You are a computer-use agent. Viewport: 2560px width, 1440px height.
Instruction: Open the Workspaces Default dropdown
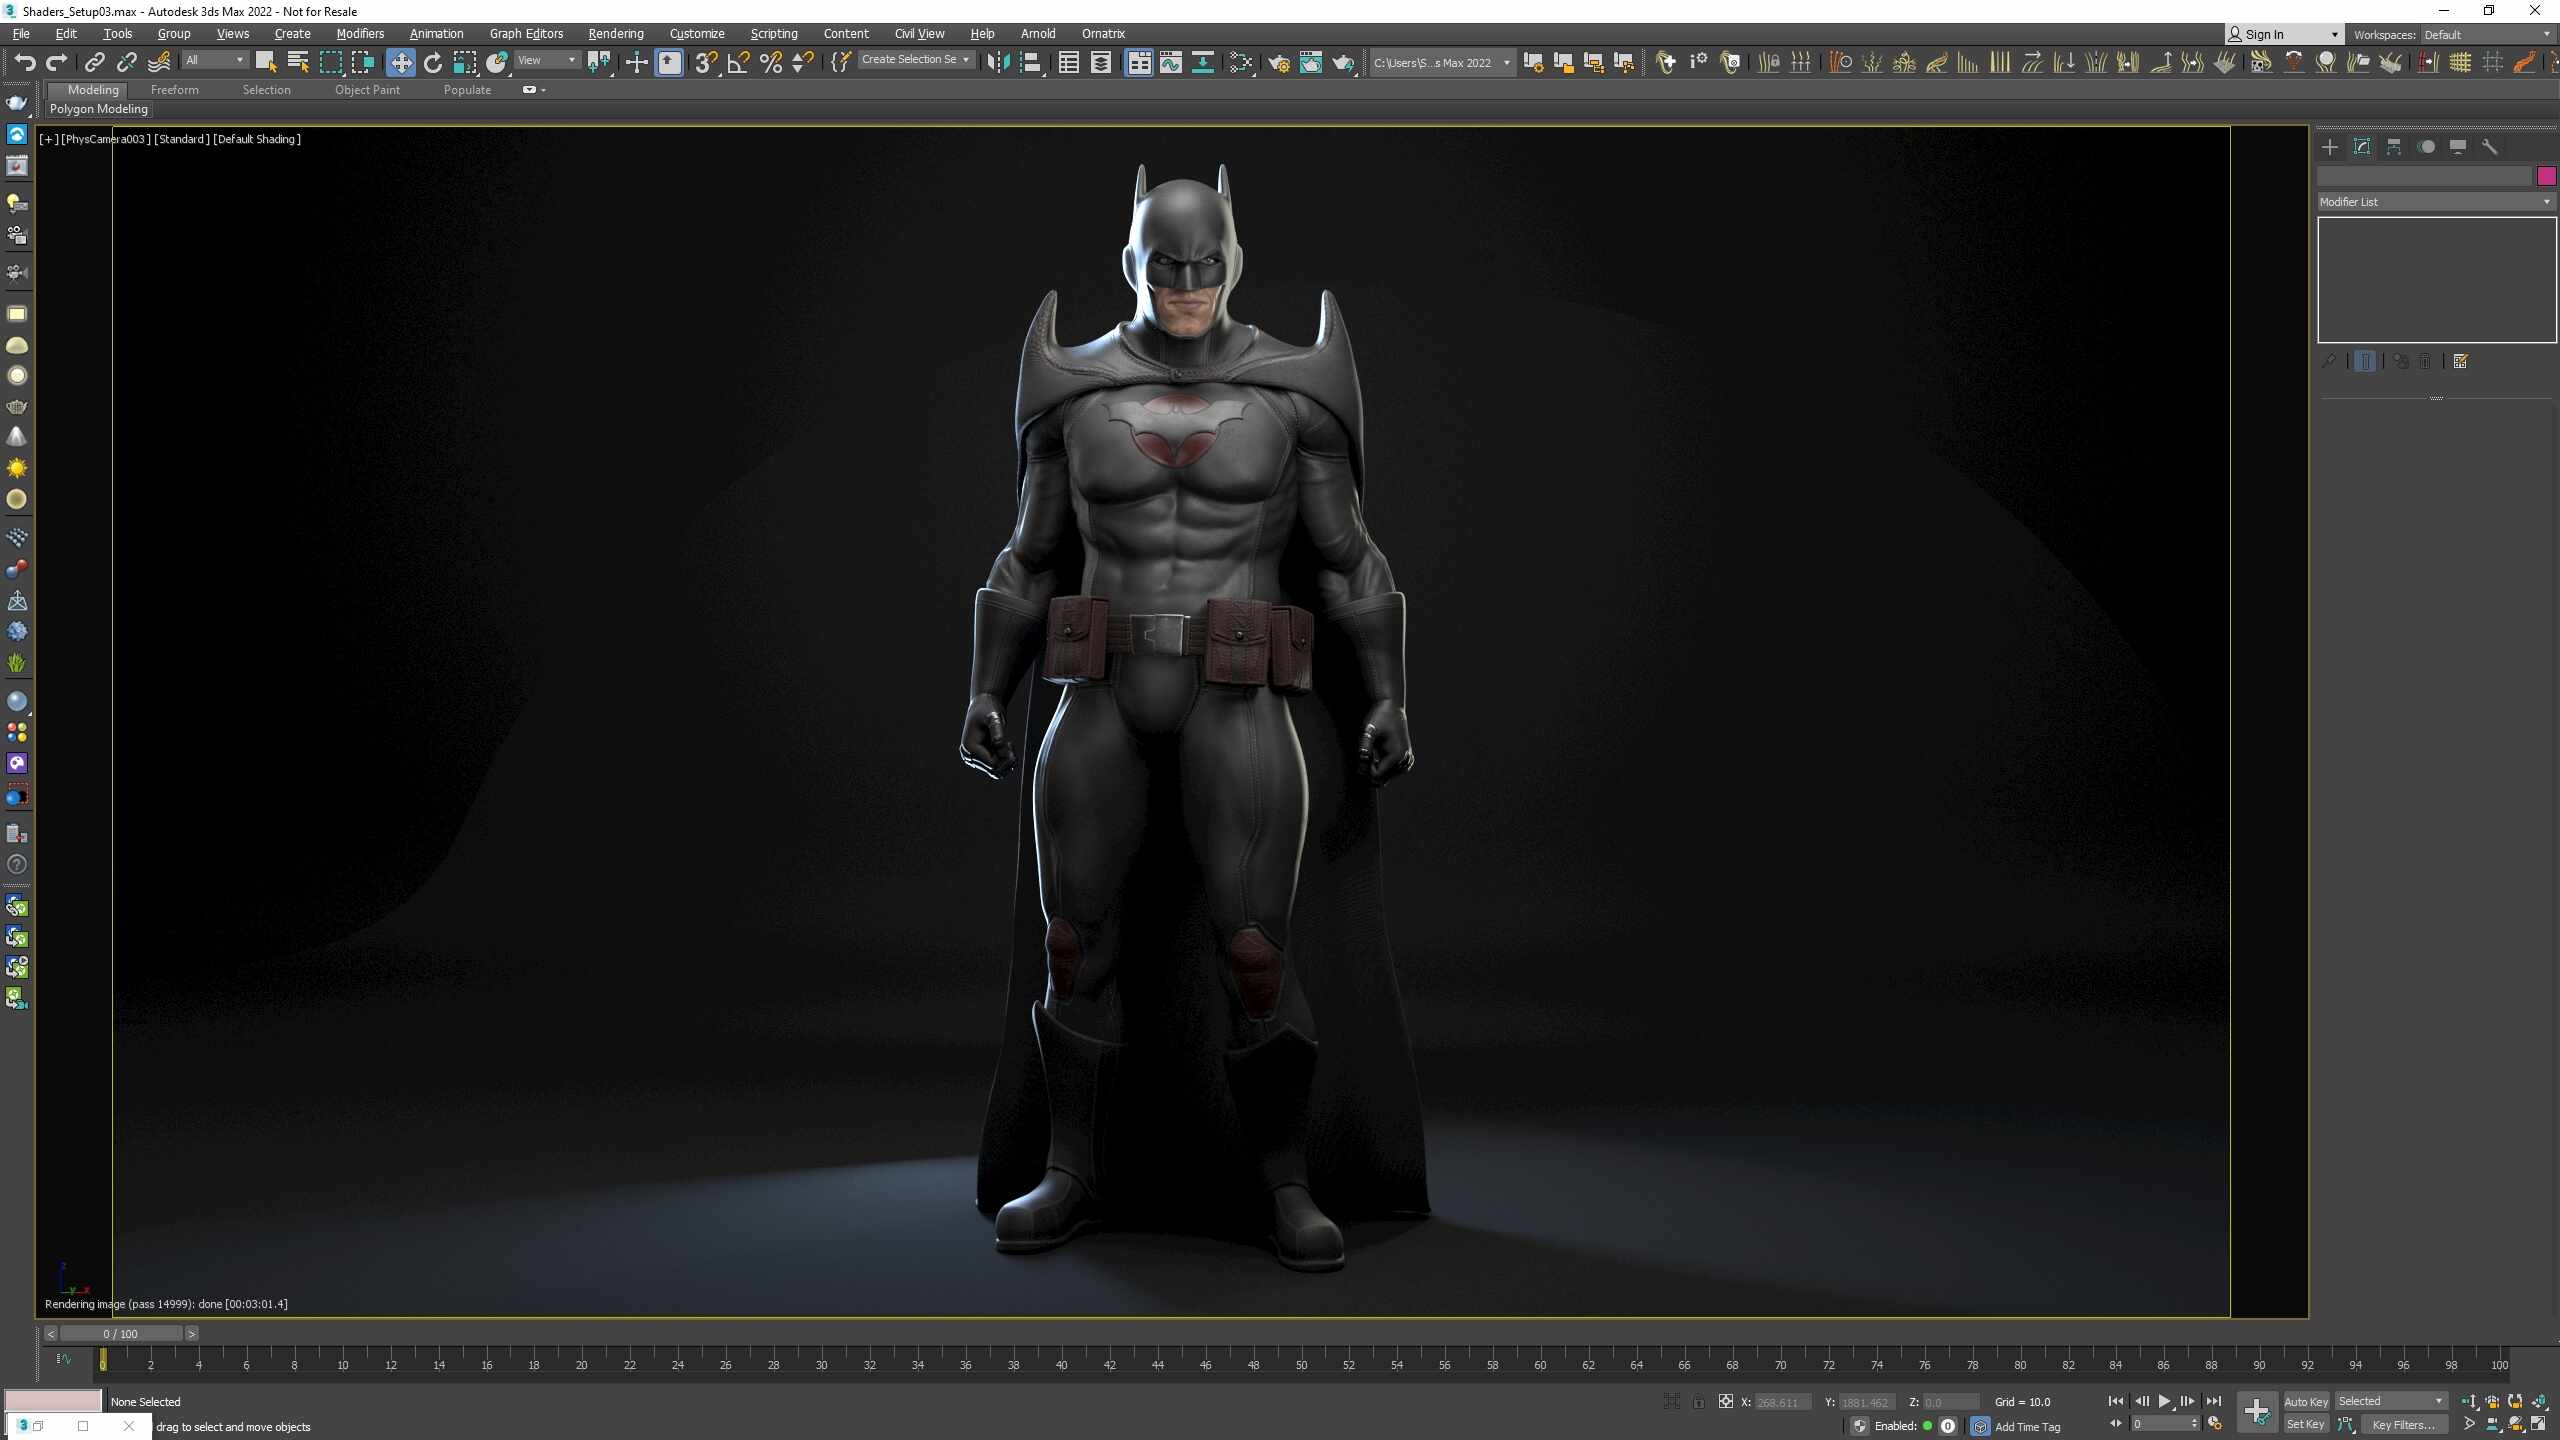point(2486,34)
